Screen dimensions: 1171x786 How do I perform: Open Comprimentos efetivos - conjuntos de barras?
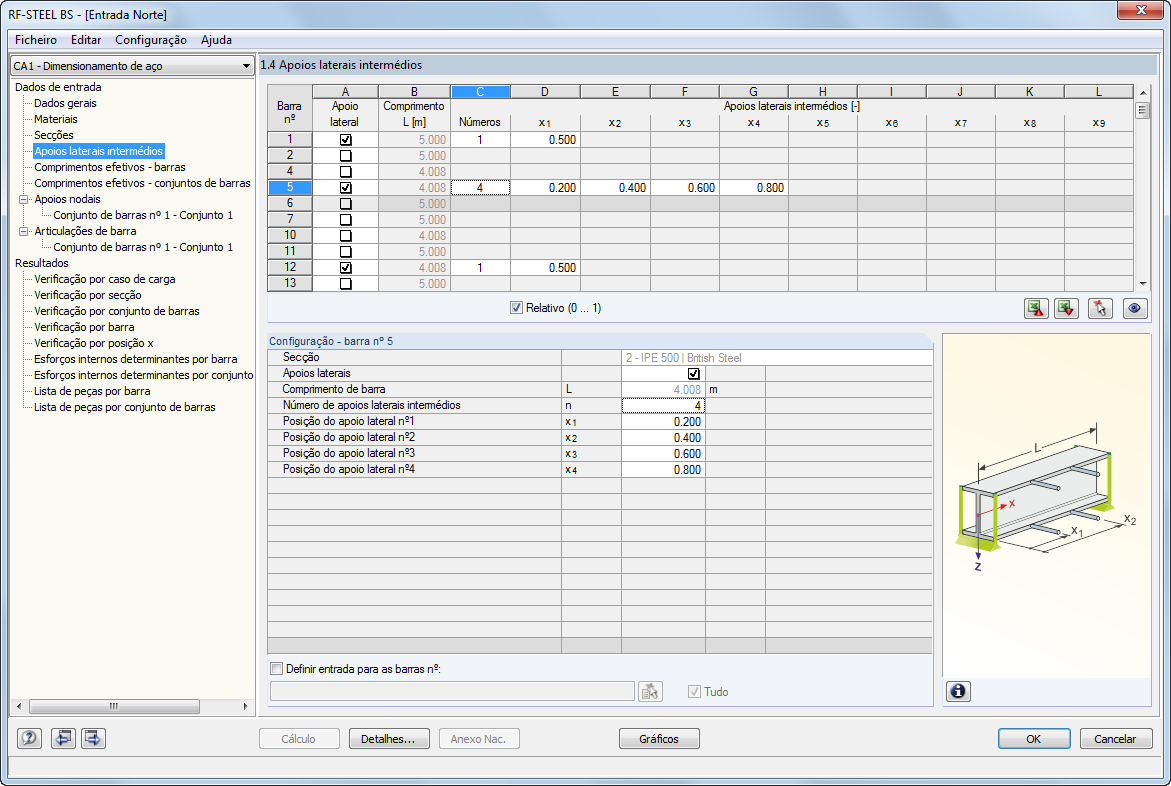coord(142,183)
